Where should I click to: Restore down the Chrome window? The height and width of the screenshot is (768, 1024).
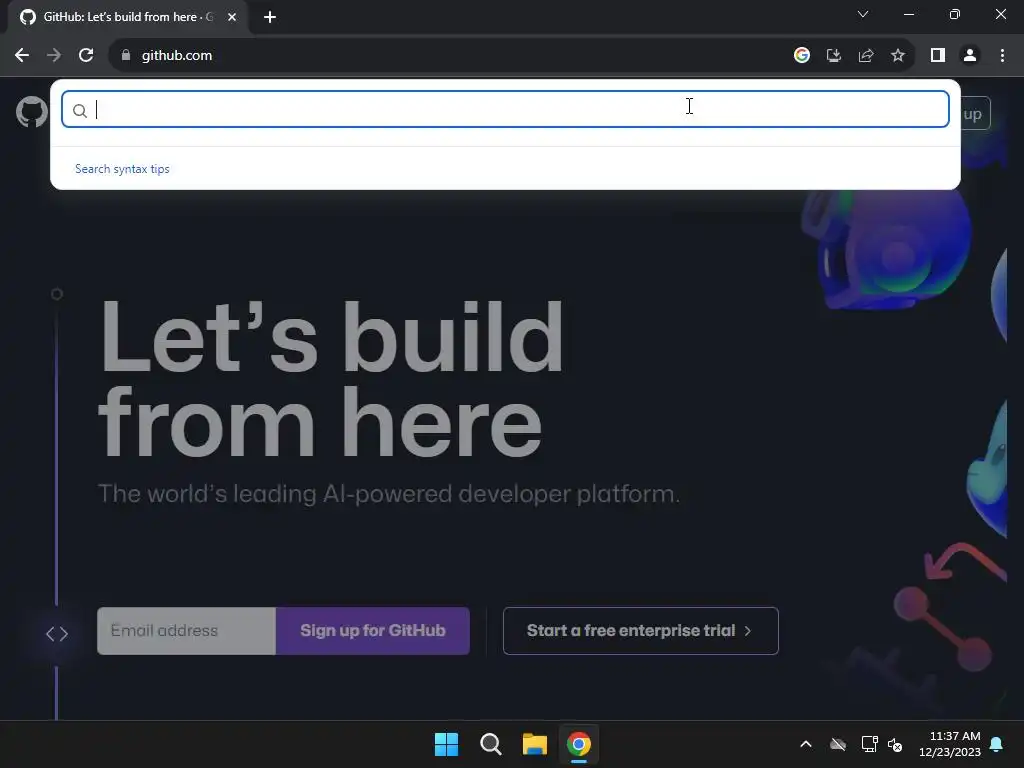(x=955, y=14)
